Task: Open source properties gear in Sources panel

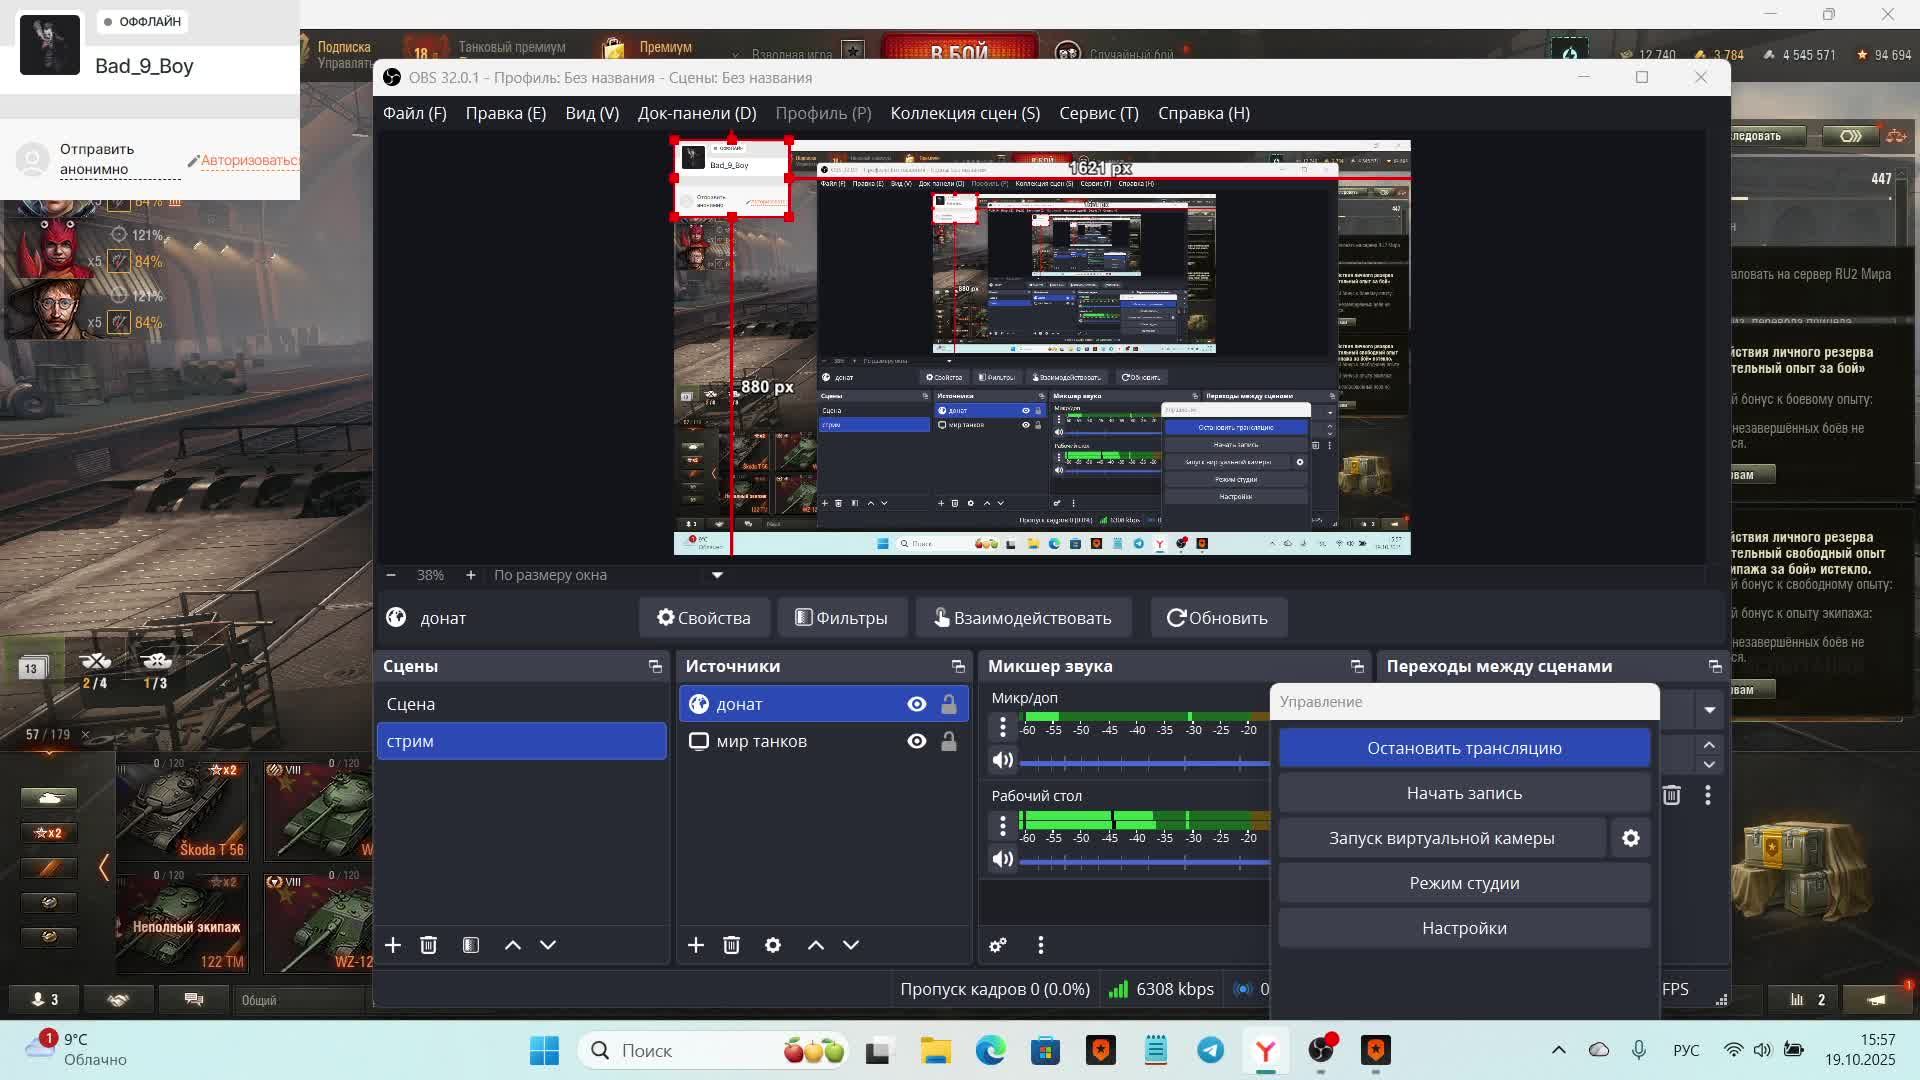Action: pyautogui.click(x=773, y=945)
